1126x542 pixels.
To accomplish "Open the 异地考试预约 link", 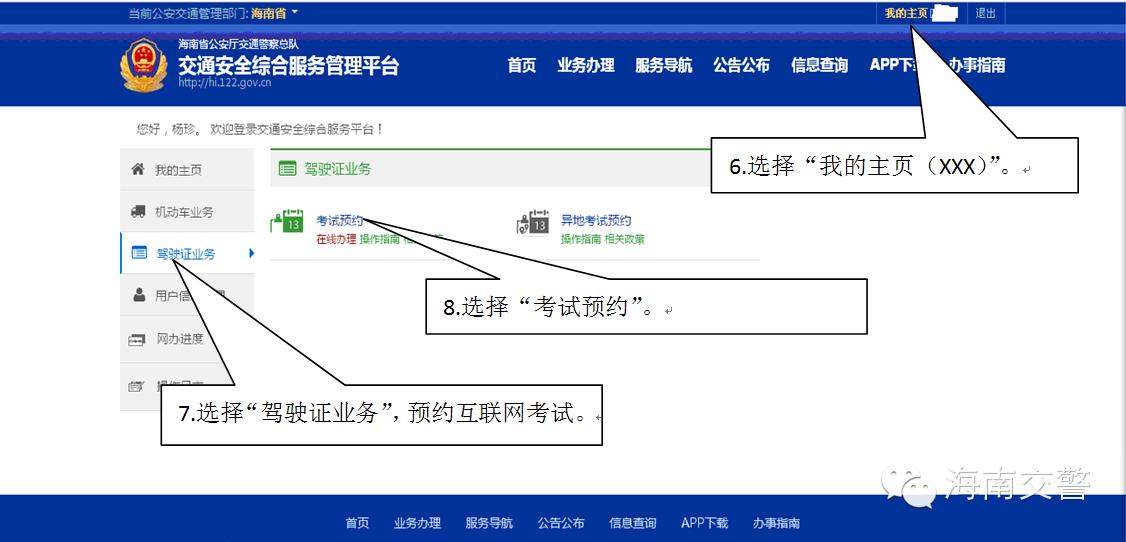I will point(596,220).
